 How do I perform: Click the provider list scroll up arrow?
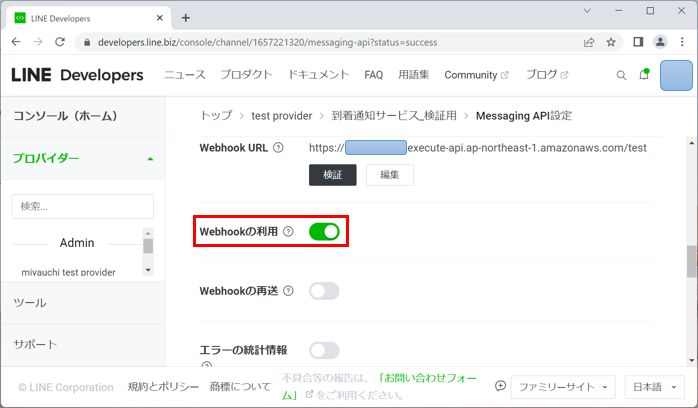tap(148, 233)
